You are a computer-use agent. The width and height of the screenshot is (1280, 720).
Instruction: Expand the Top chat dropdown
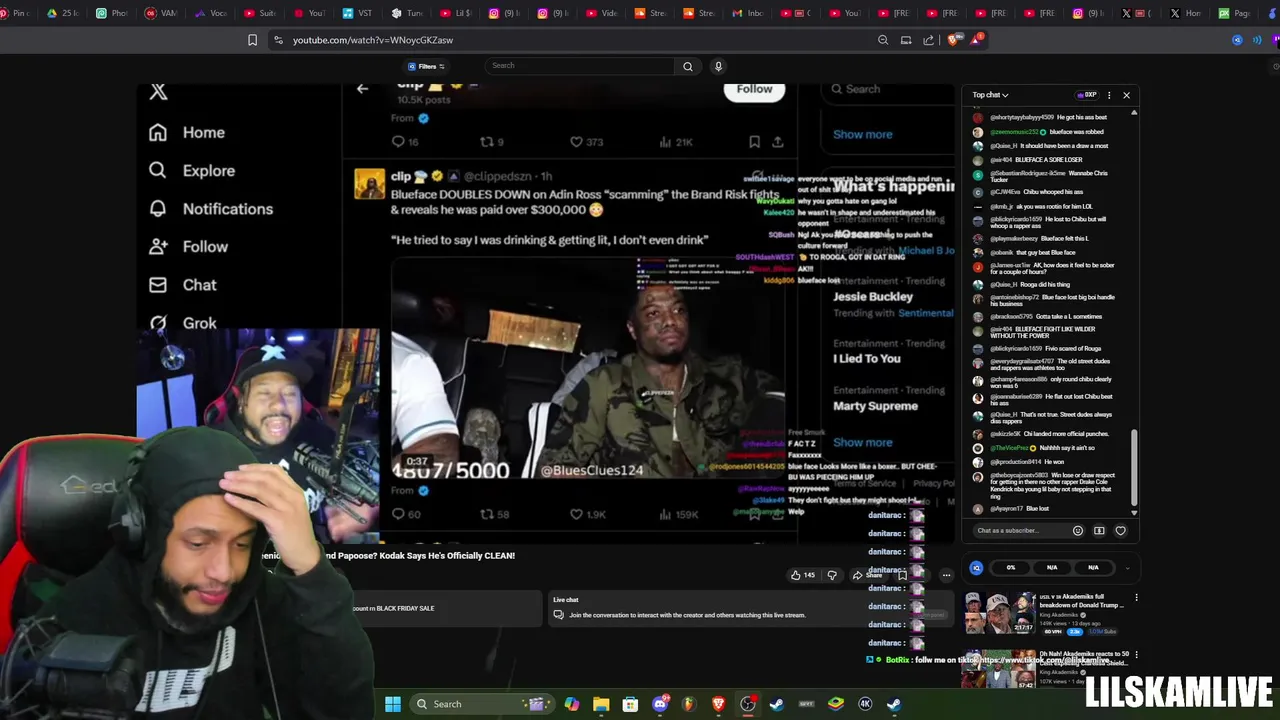click(x=990, y=95)
